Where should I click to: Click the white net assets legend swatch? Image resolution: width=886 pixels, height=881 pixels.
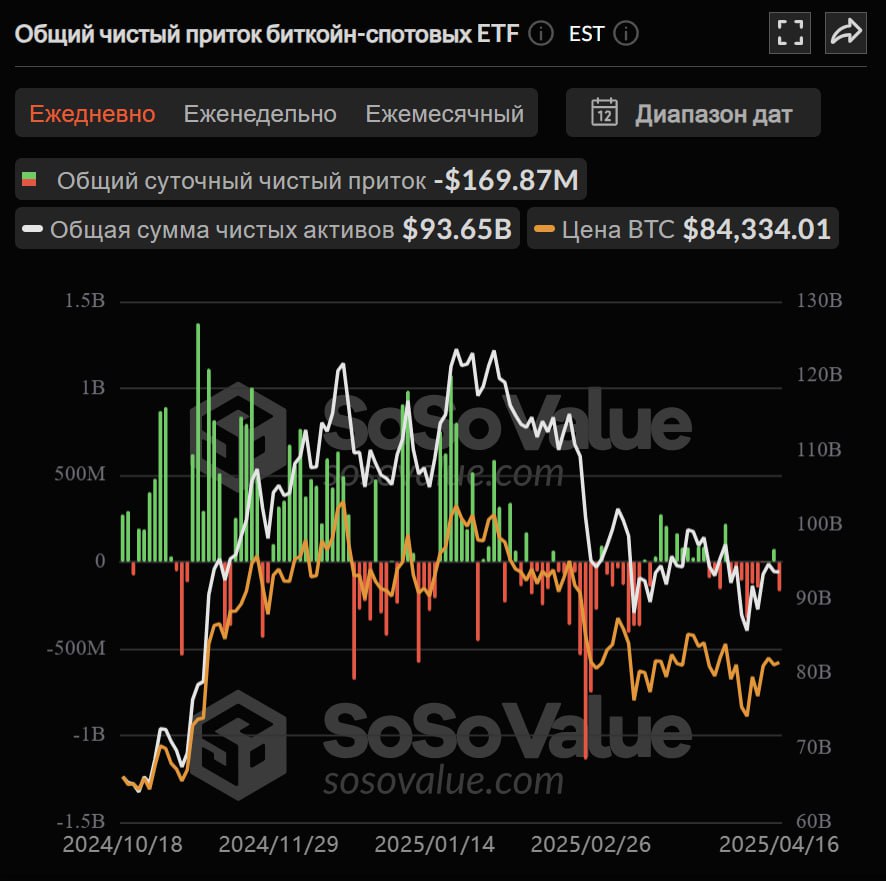tap(32, 229)
